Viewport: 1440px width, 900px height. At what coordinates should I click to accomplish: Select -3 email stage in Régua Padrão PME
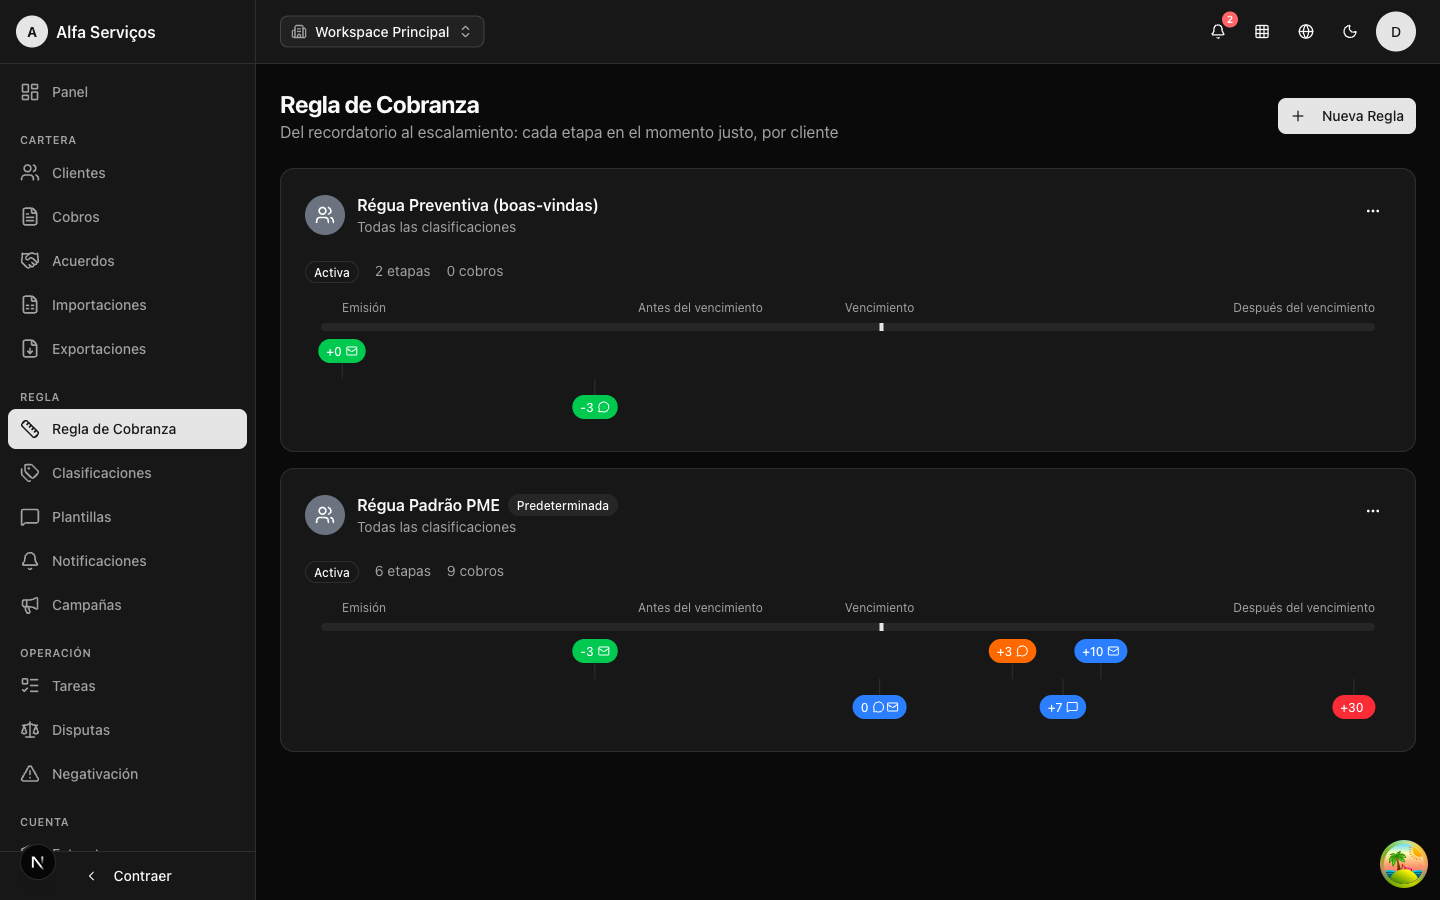595,651
